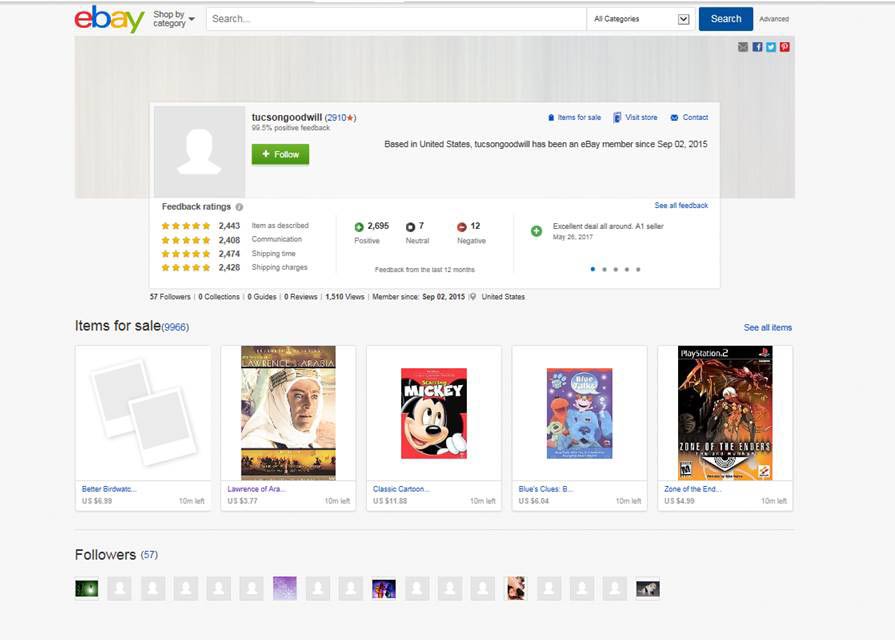This screenshot has width=895, height=640.
Task: Share profile on Twitter
Action: click(771, 47)
